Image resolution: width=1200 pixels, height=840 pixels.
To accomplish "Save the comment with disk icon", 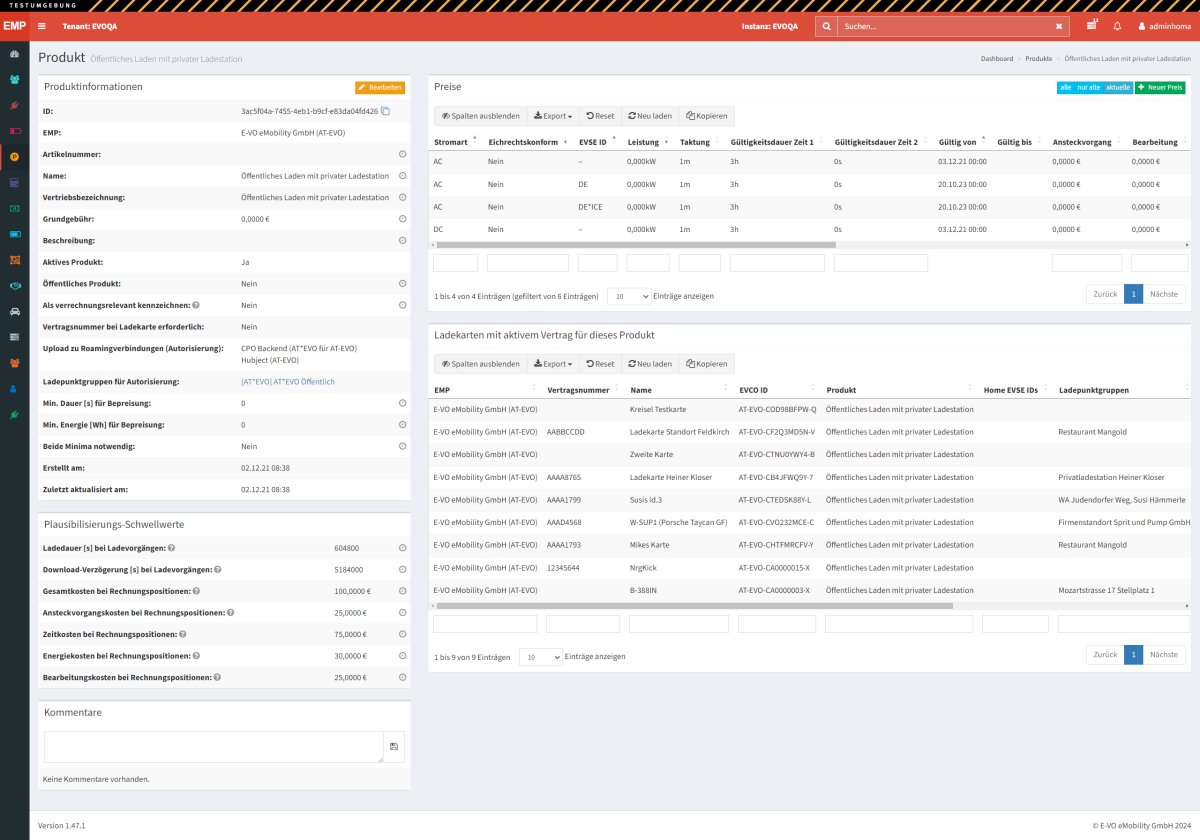I will (x=394, y=747).
